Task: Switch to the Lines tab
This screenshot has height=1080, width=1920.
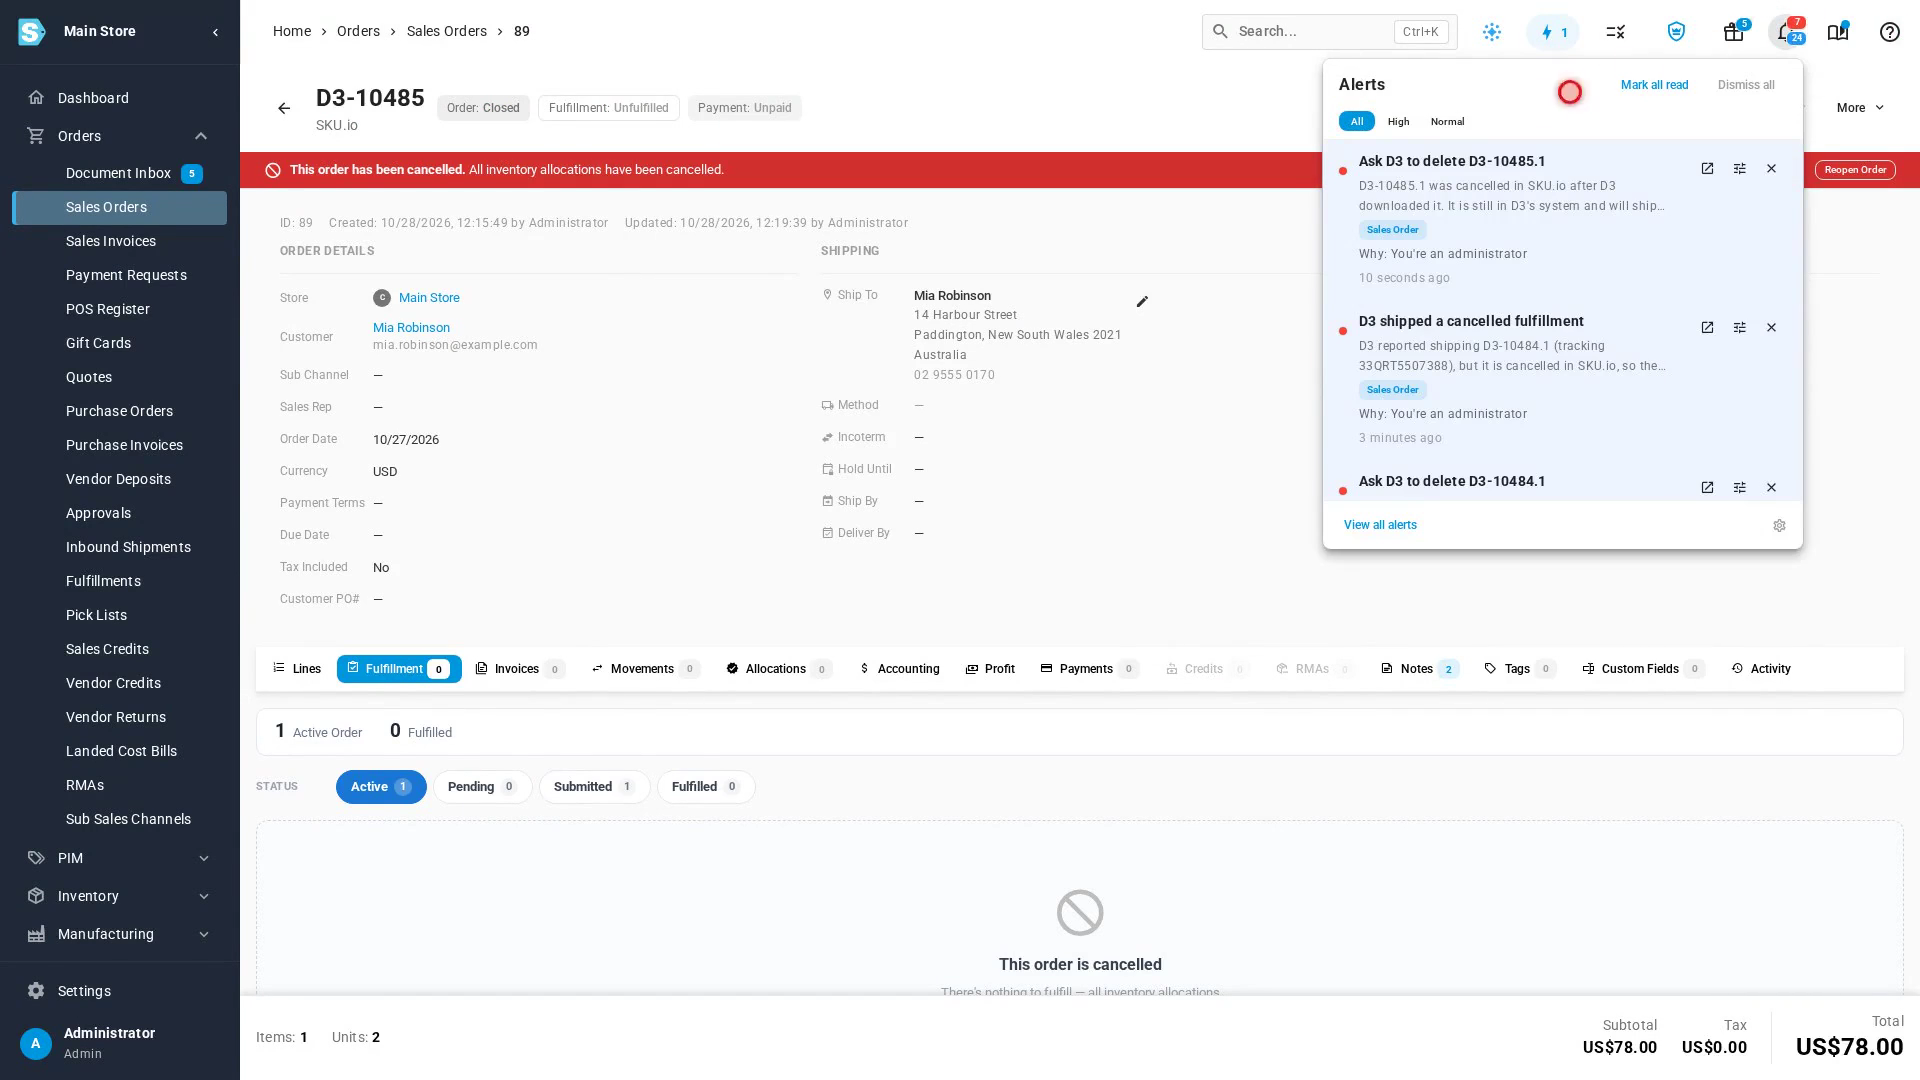Action: pos(297,669)
